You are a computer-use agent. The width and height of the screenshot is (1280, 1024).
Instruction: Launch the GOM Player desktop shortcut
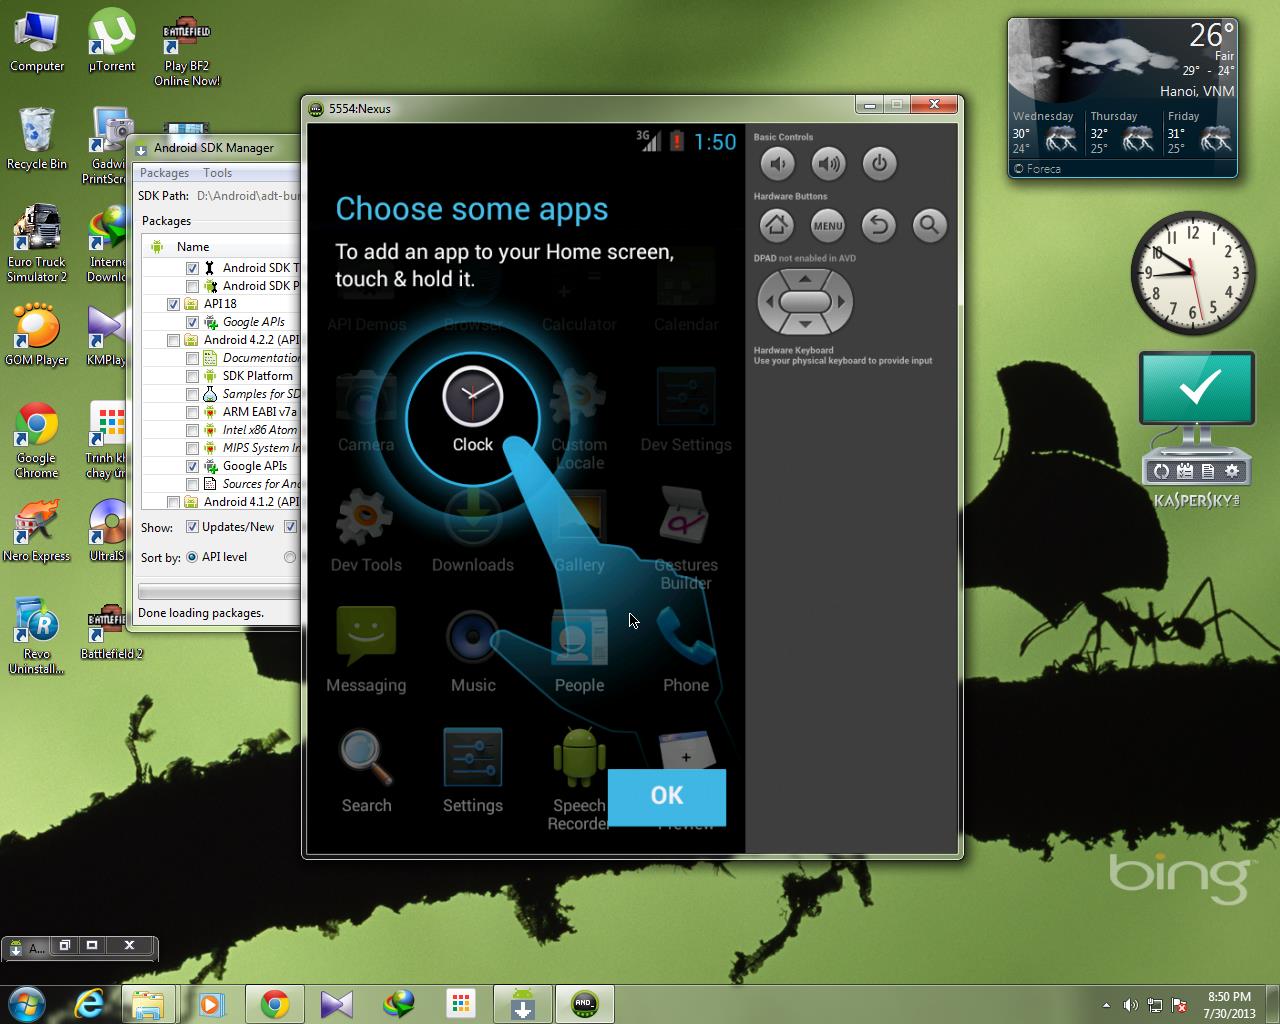pos(37,336)
